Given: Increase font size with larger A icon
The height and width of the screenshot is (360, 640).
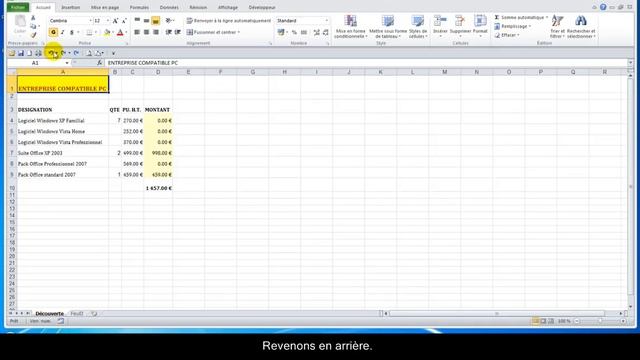Looking at the screenshot, I should pos(116,20).
